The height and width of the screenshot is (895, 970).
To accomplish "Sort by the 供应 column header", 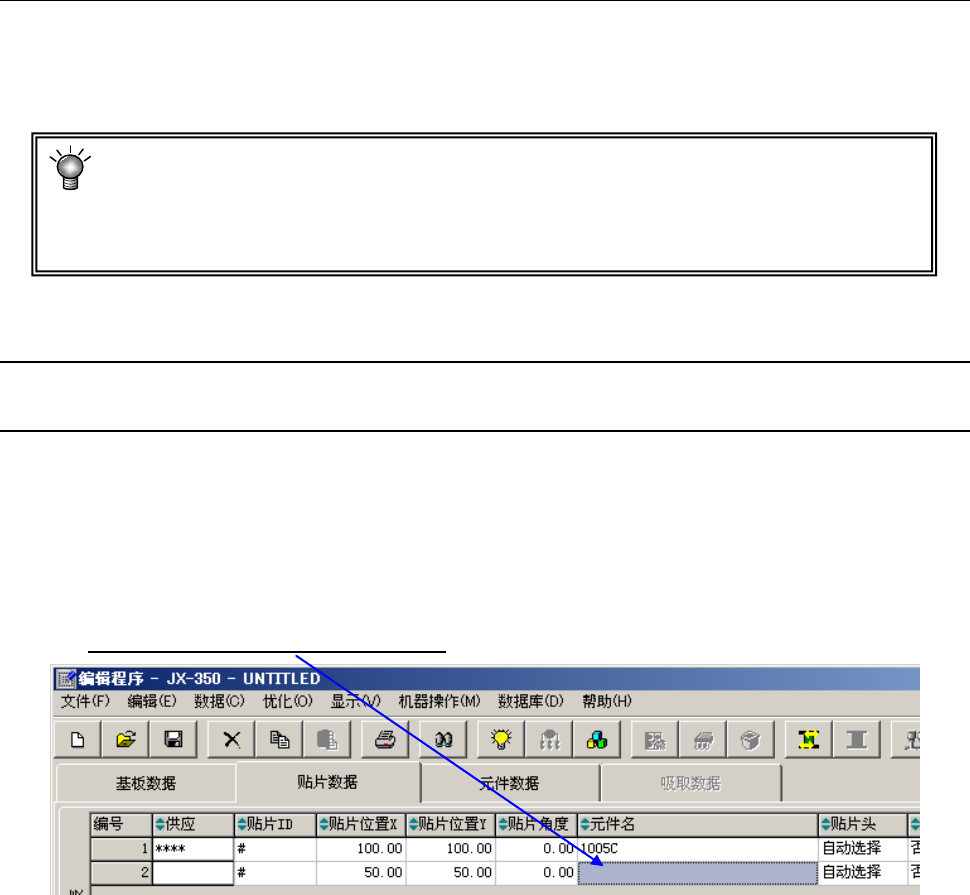I will (x=193, y=824).
